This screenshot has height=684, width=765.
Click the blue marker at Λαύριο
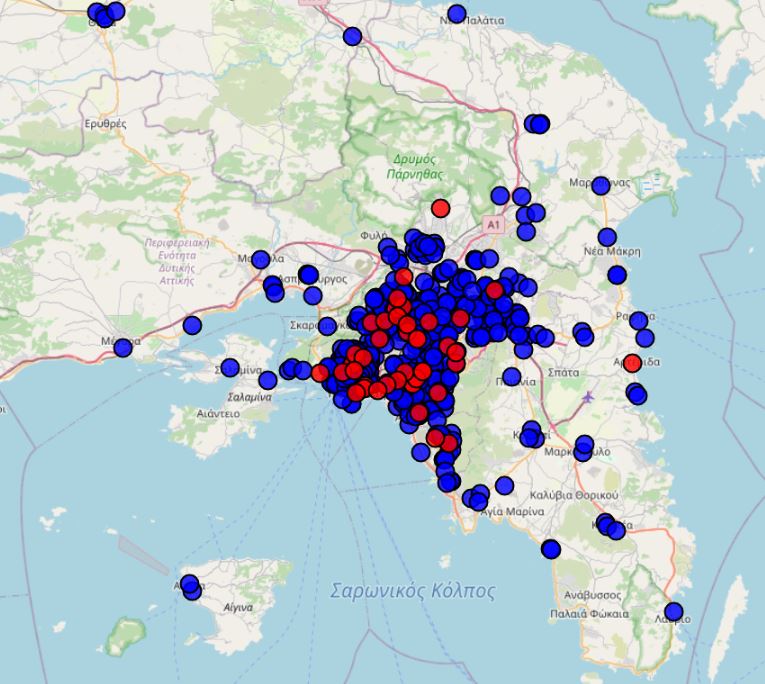point(673,611)
